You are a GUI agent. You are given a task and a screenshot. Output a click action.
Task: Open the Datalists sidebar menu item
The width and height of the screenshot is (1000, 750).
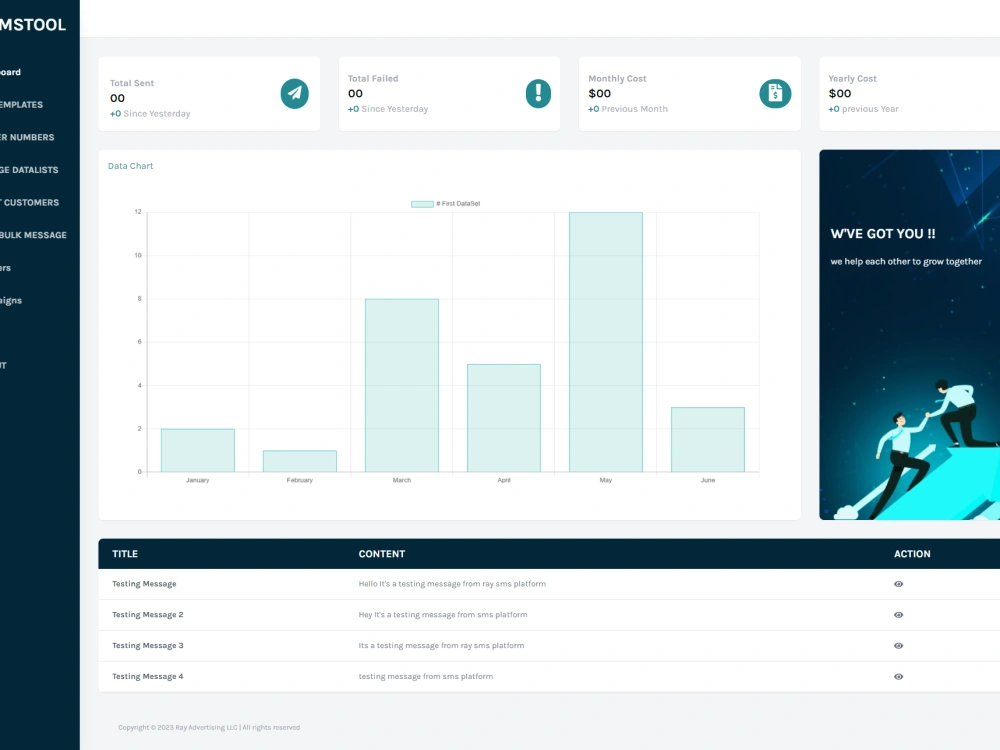click(x=29, y=170)
